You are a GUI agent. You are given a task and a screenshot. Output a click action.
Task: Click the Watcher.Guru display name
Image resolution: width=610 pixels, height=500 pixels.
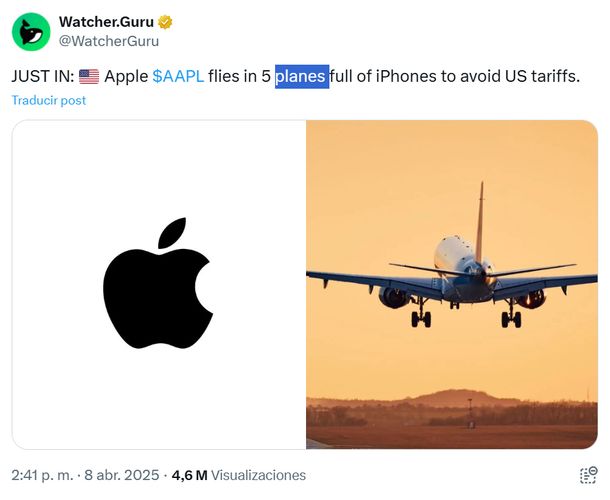(106, 22)
